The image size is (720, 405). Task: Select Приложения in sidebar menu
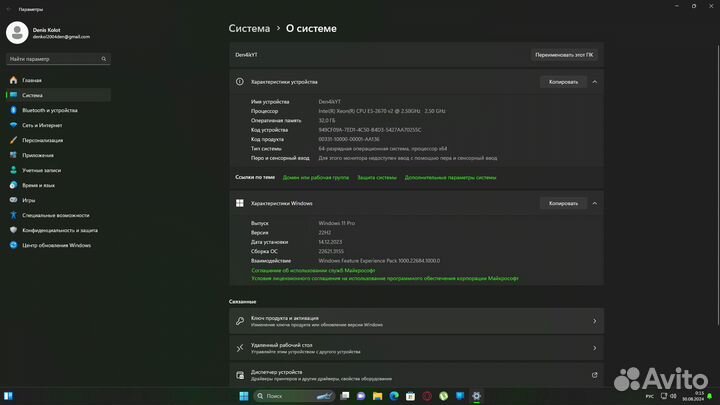point(38,155)
